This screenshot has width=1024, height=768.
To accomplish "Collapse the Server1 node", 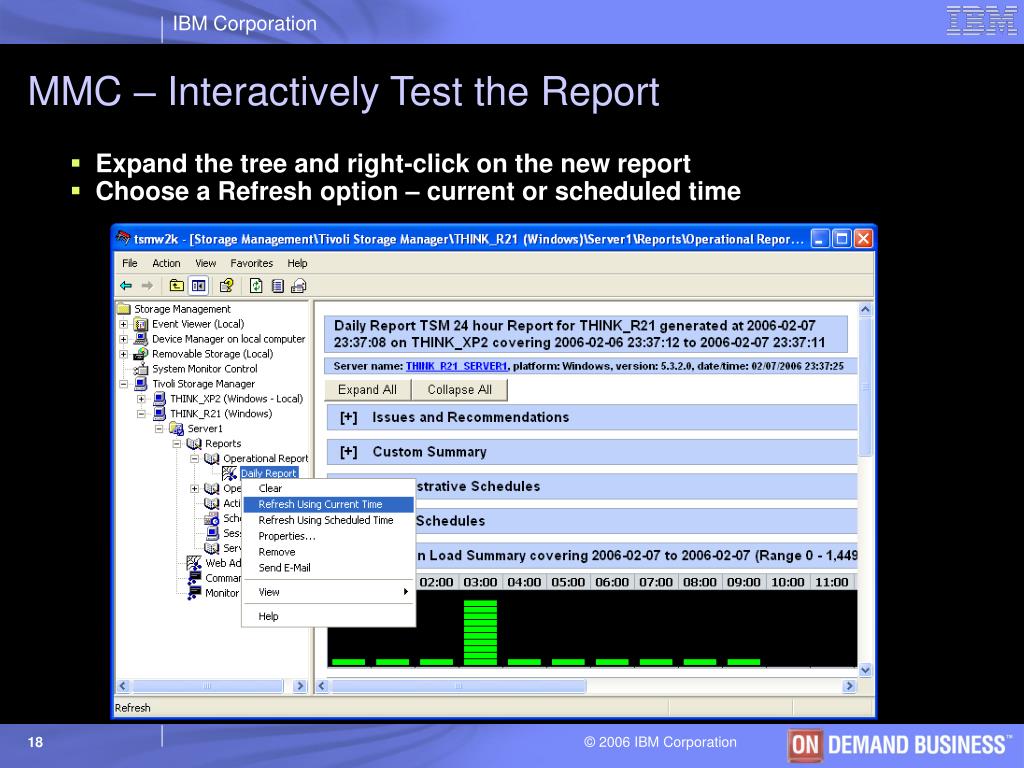I will click(159, 428).
